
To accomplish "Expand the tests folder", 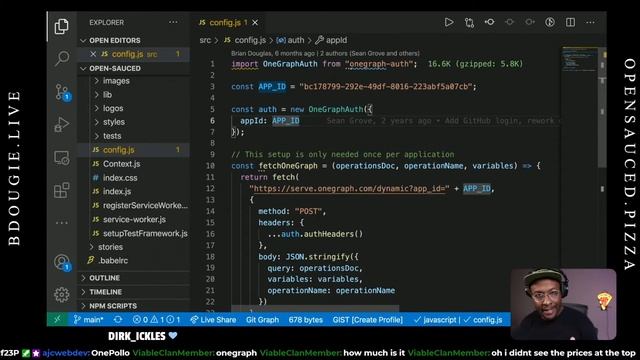I will [112, 136].
